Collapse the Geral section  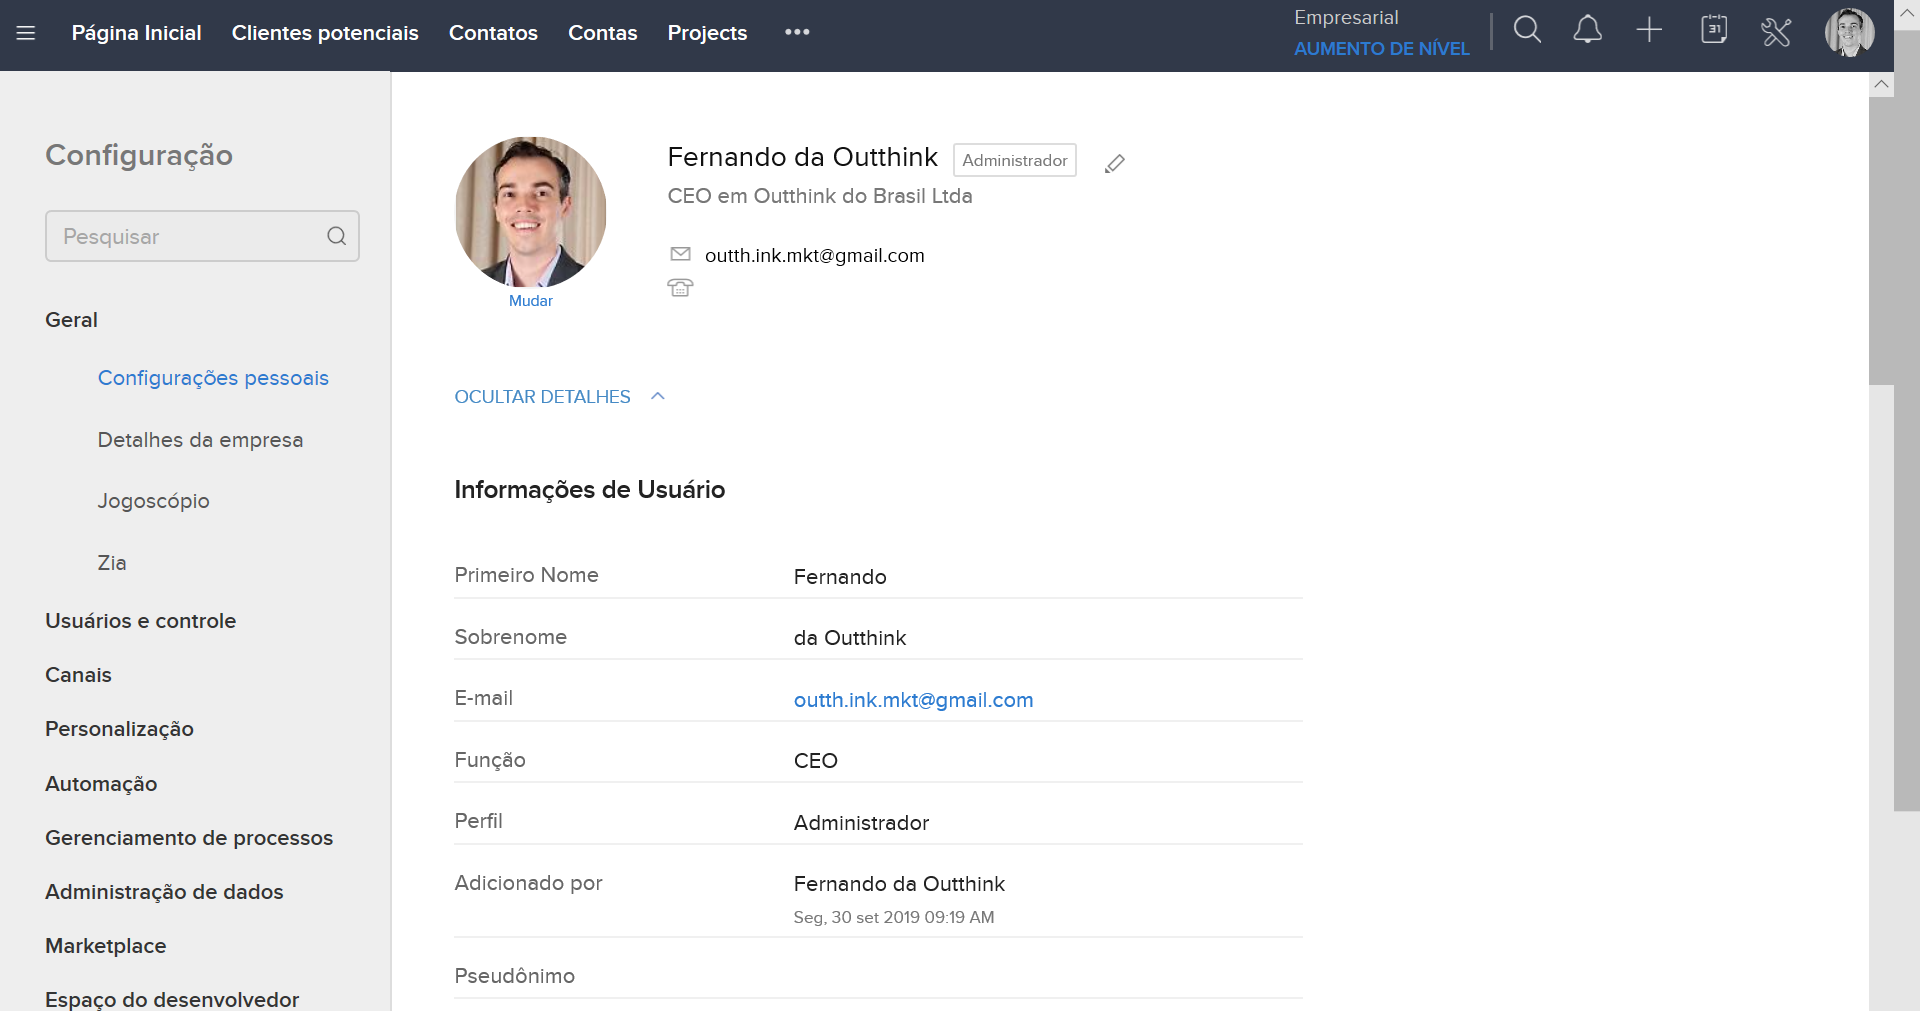pyautogui.click(x=71, y=320)
